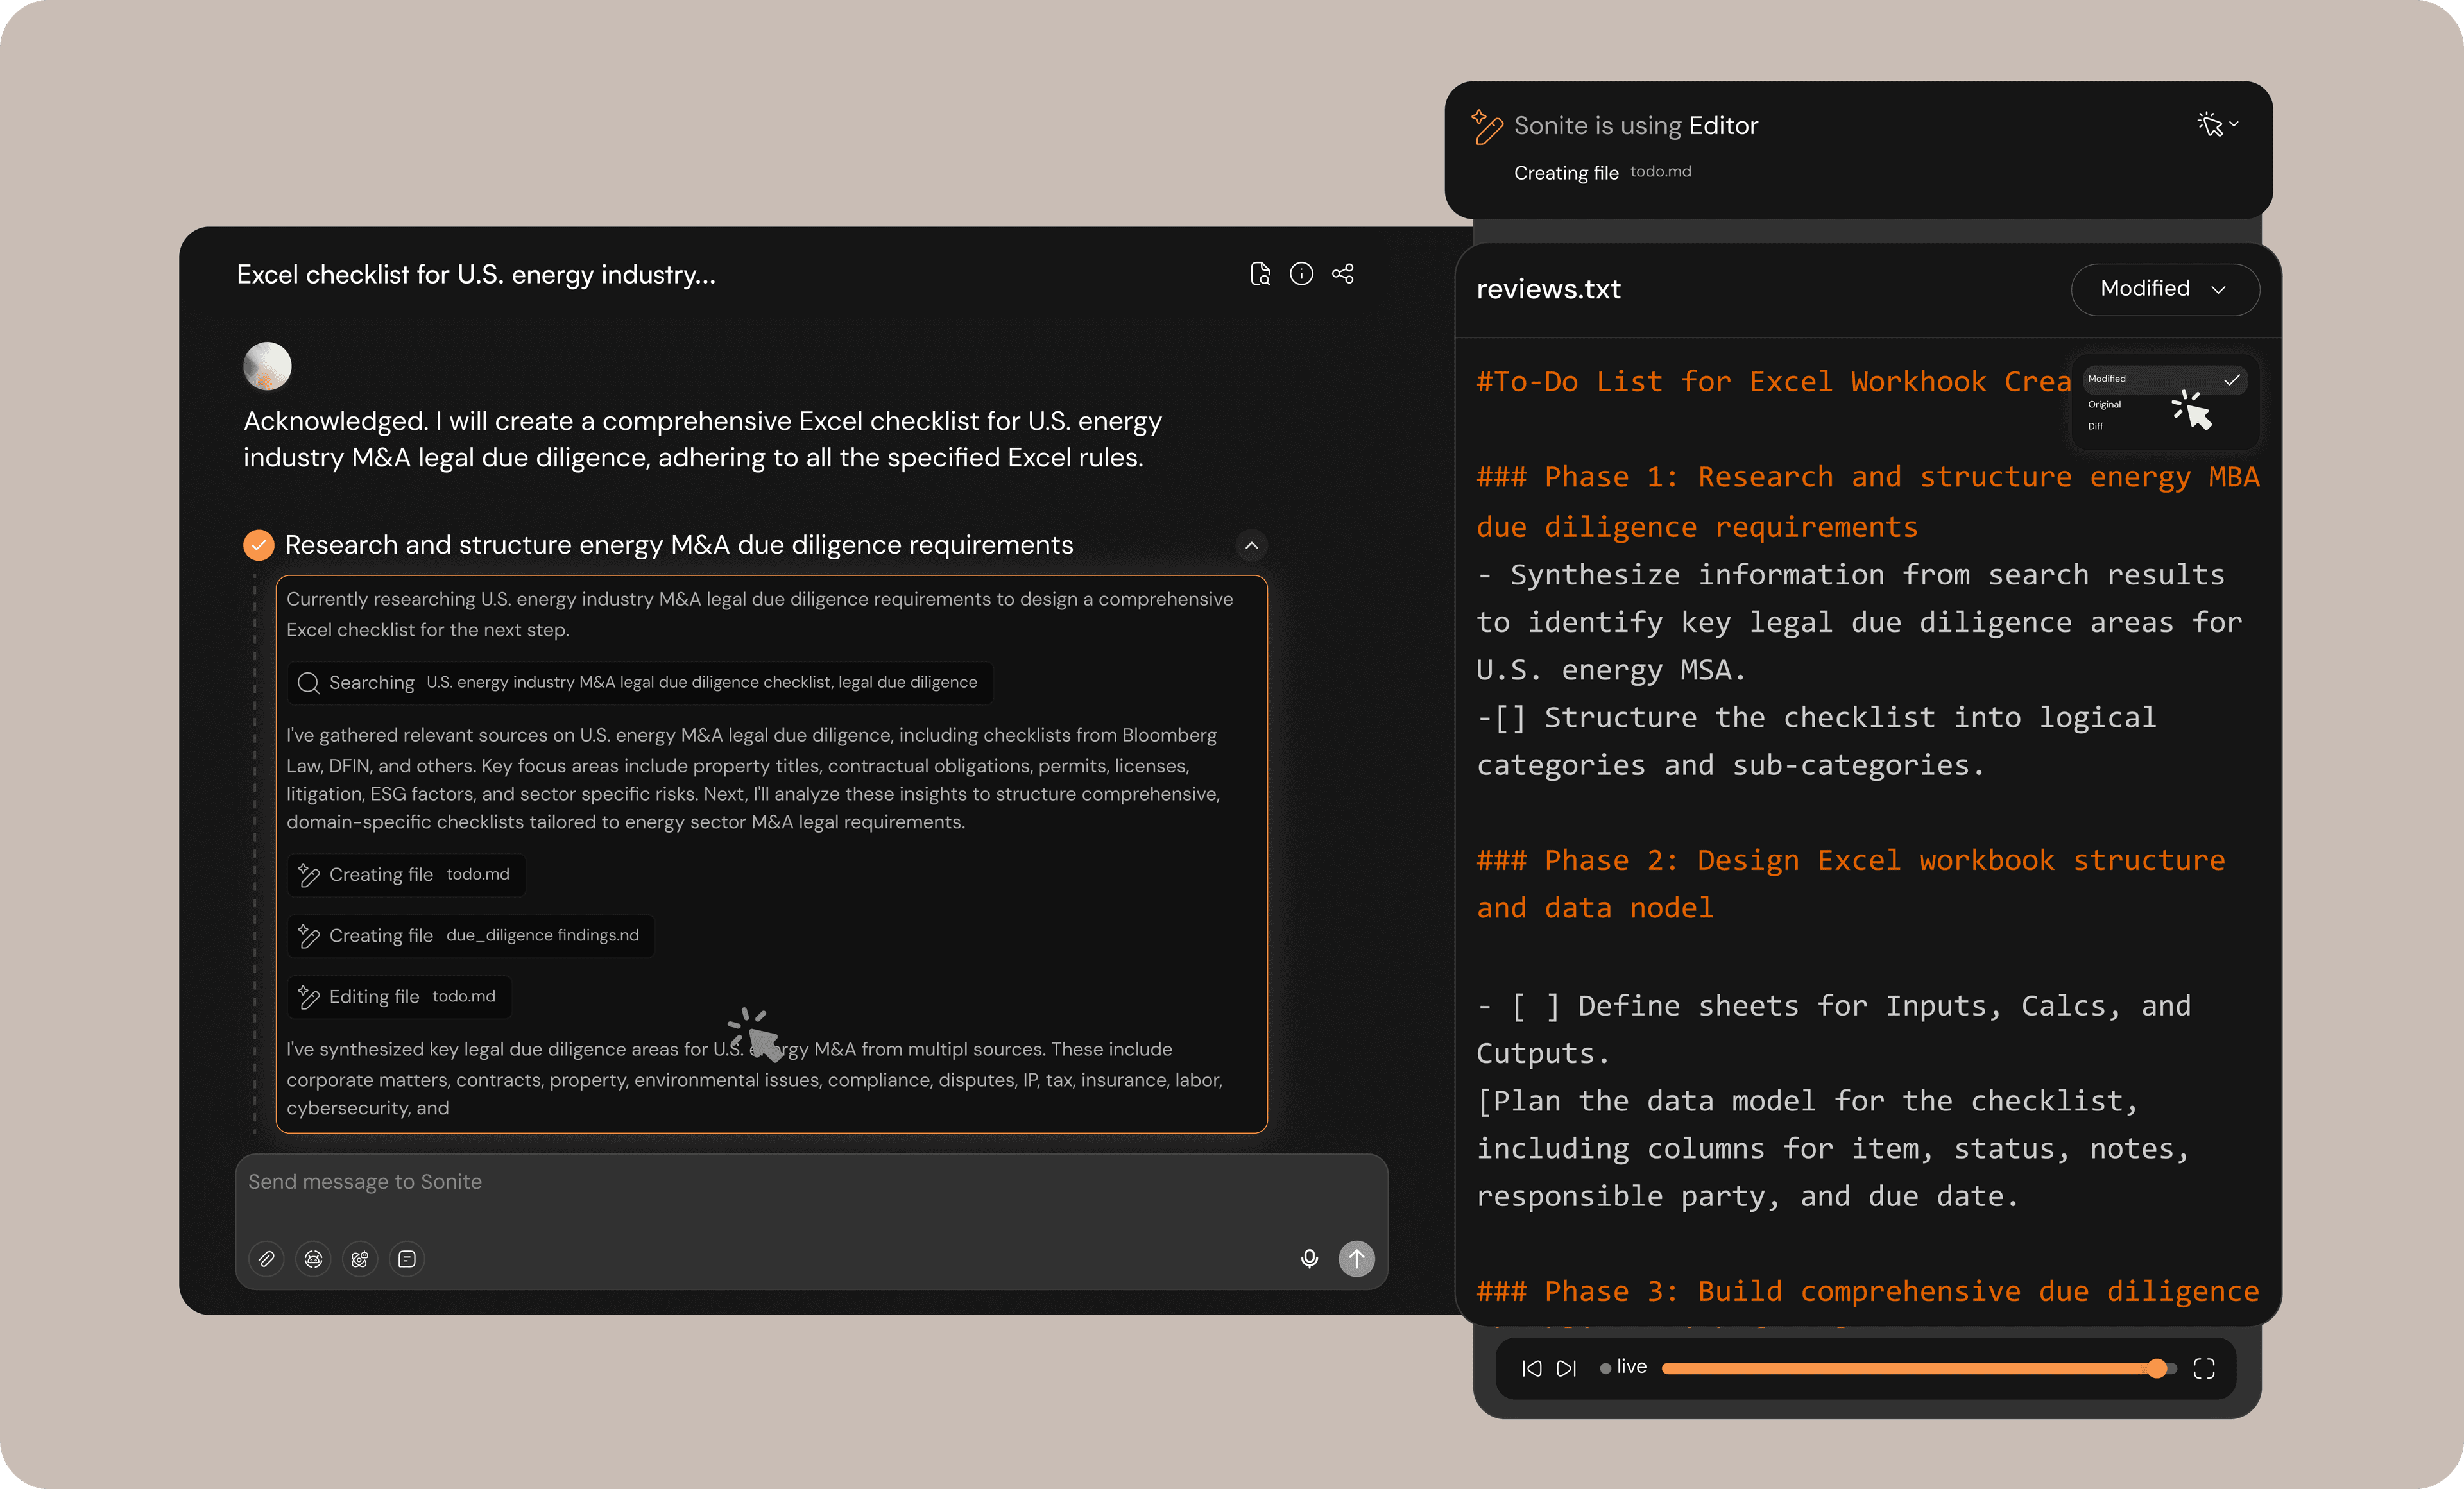
Task: Collapse the research task section chevron
Action: (x=1251, y=545)
